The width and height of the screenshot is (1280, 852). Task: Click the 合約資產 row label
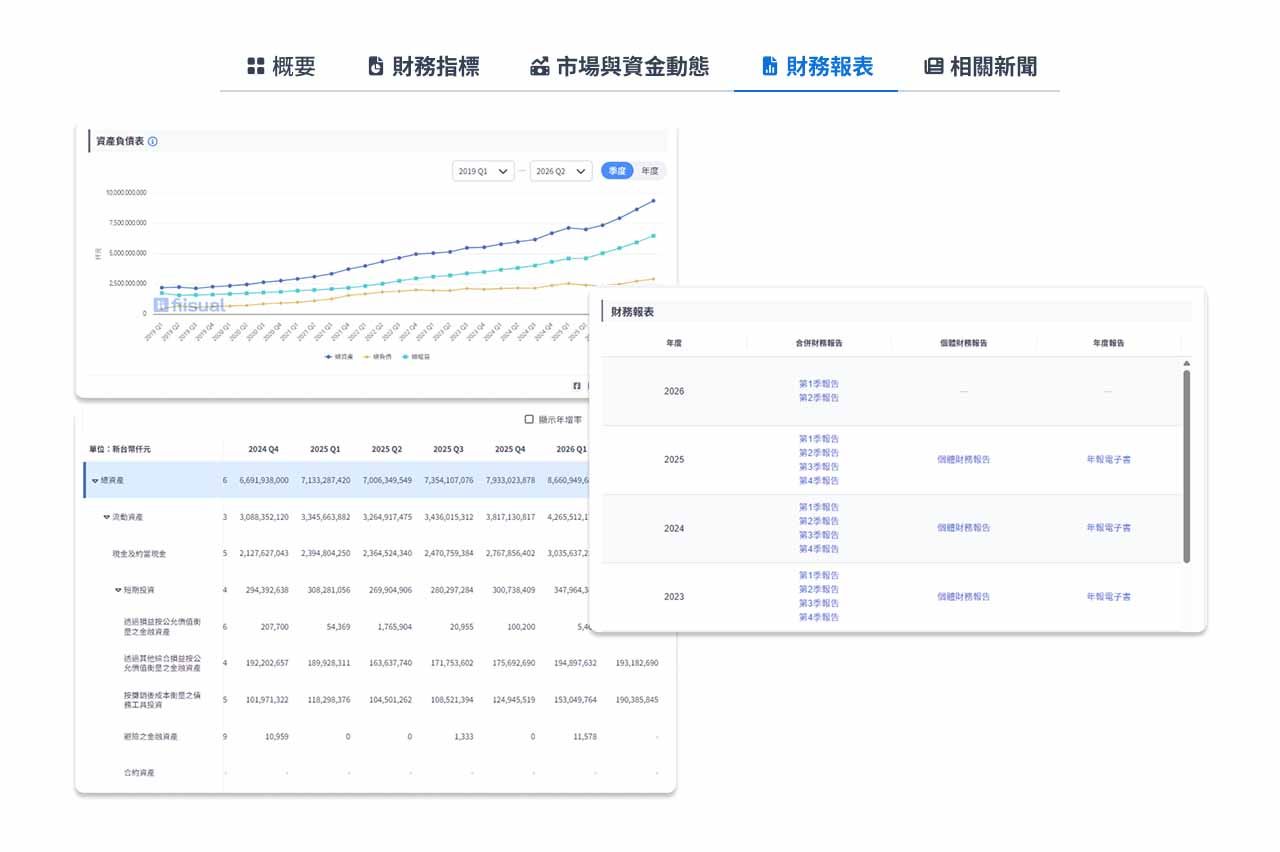(x=139, y=773)
